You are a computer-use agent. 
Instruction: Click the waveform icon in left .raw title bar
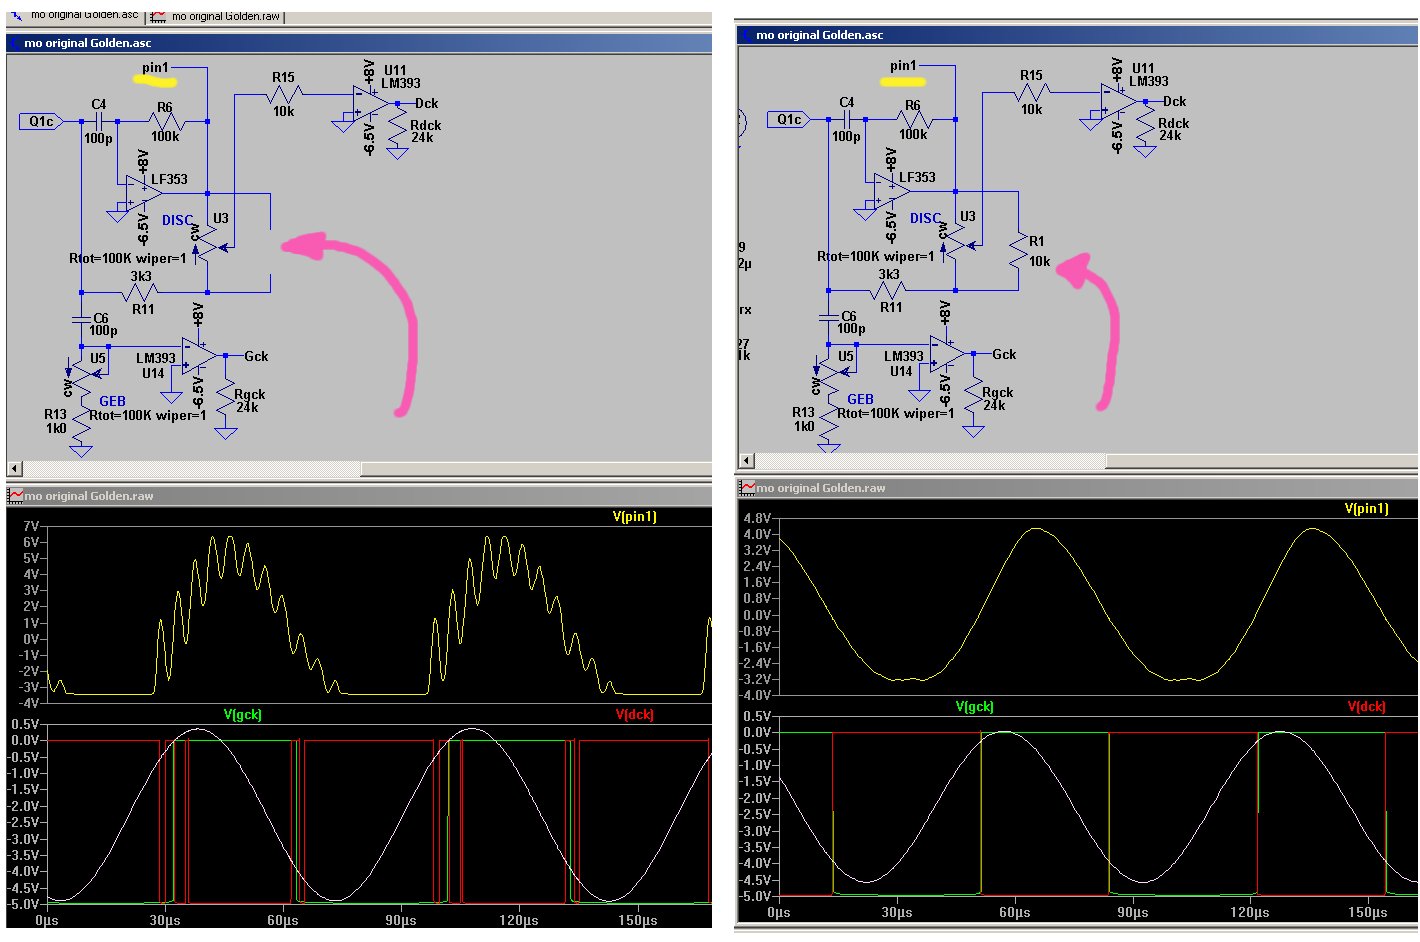point(16,496)
